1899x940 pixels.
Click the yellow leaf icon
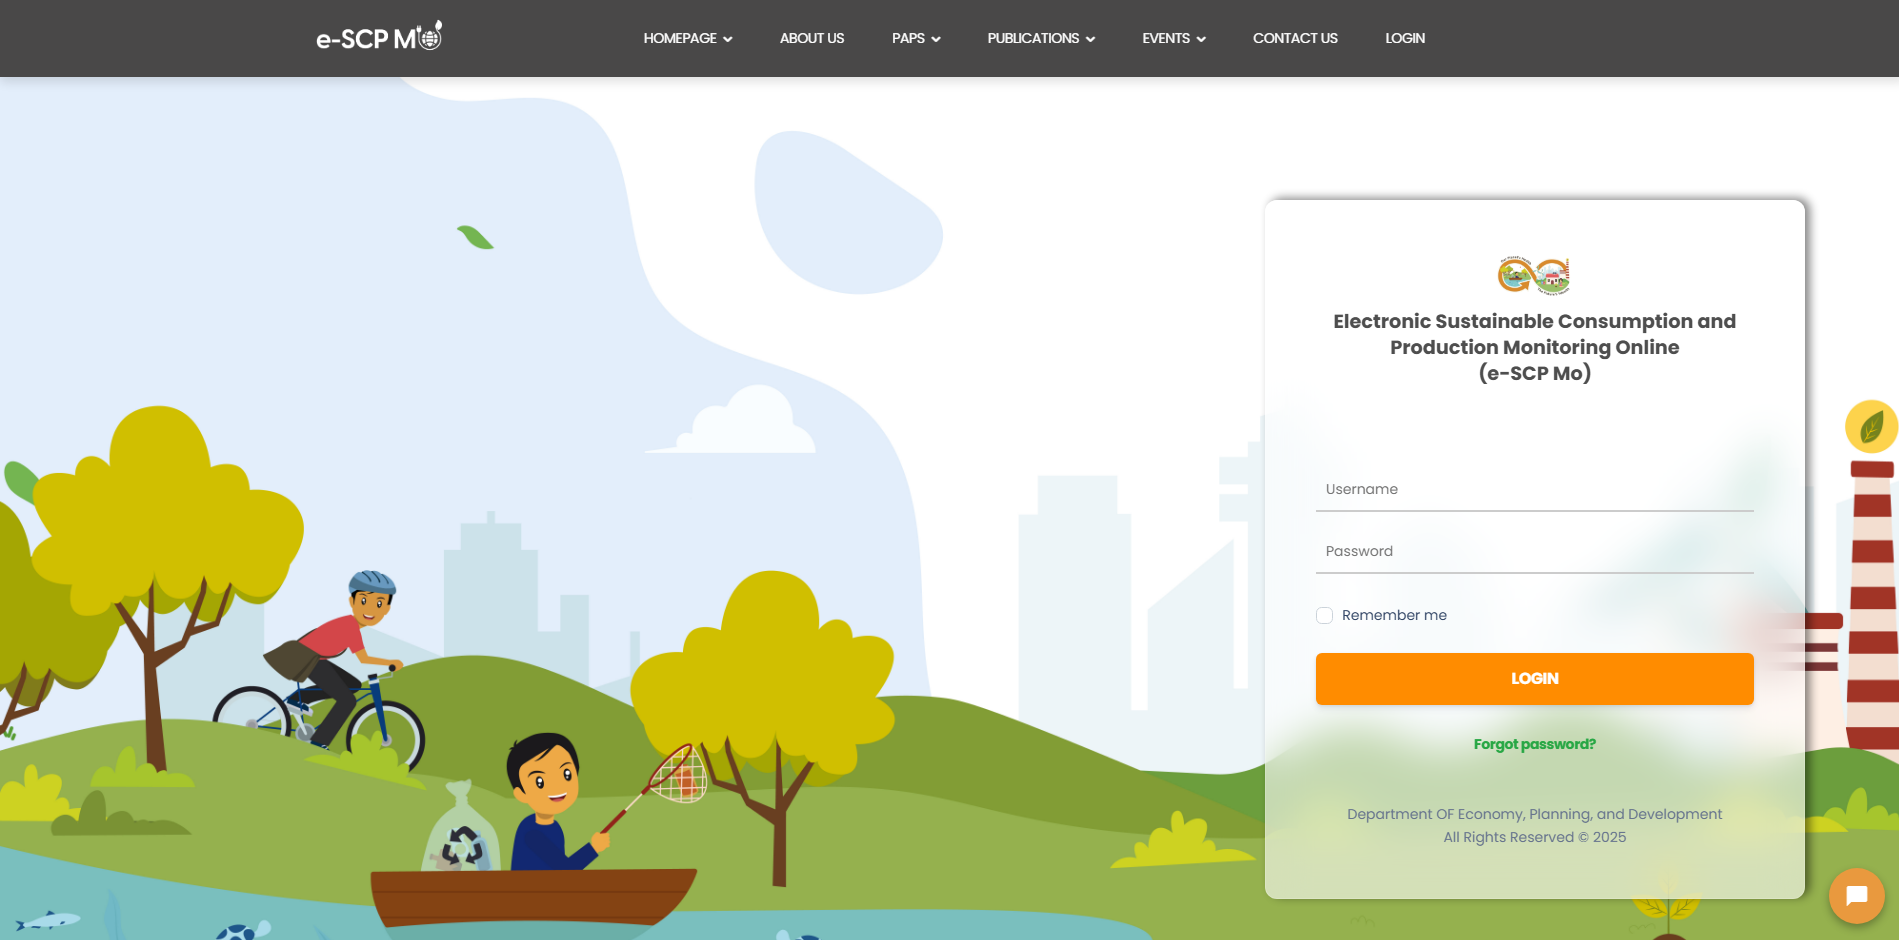1870,427
